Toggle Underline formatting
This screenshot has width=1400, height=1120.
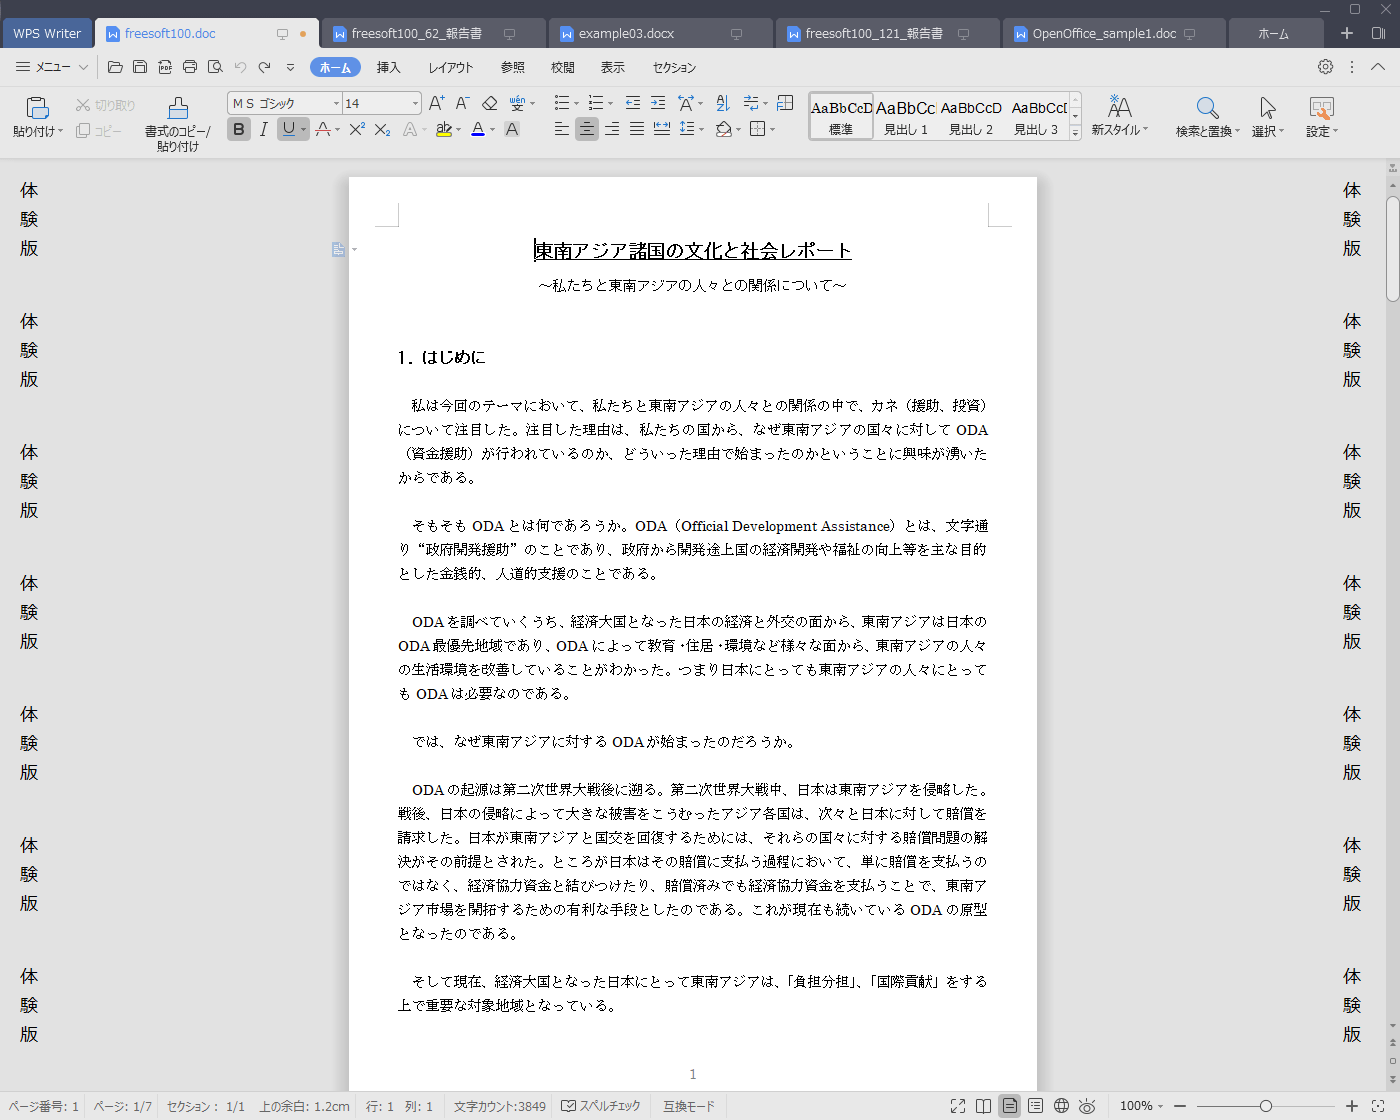click(x=288, y=129)
